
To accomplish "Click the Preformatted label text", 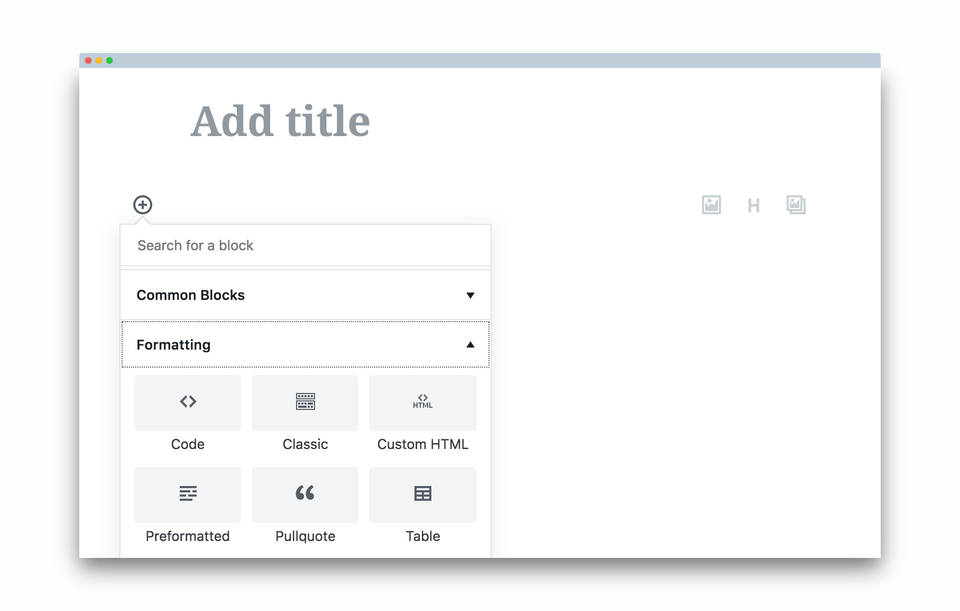I will [x=188, y=536].
